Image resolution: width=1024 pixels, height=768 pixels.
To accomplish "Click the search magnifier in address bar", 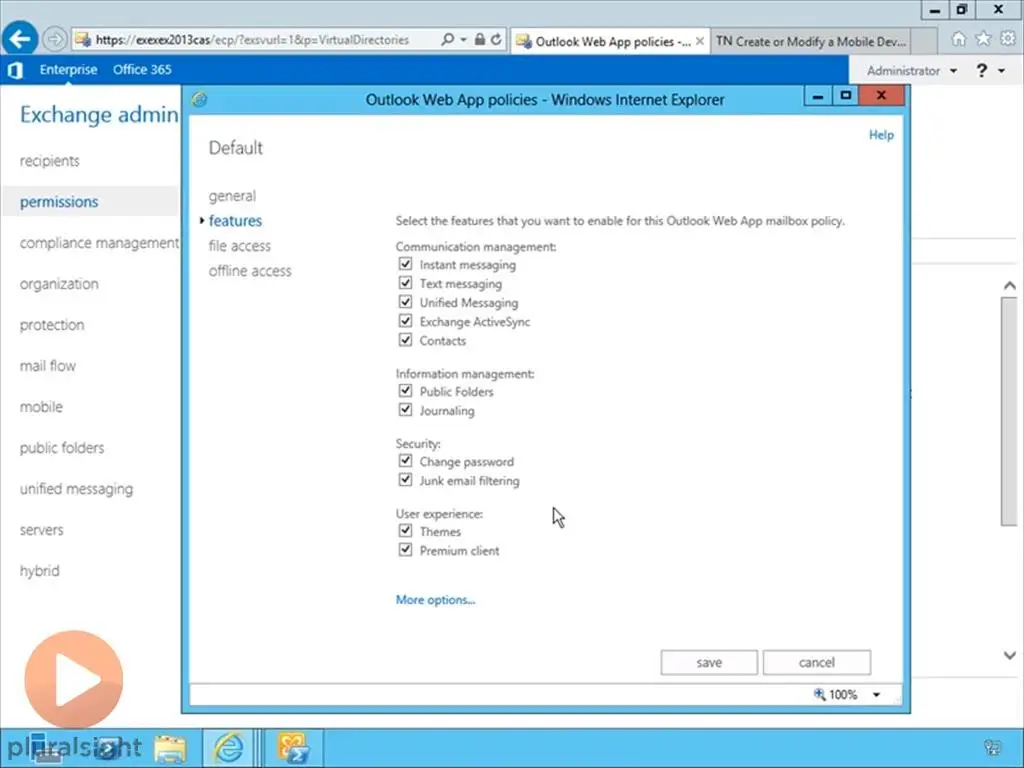I will [447, 40].
